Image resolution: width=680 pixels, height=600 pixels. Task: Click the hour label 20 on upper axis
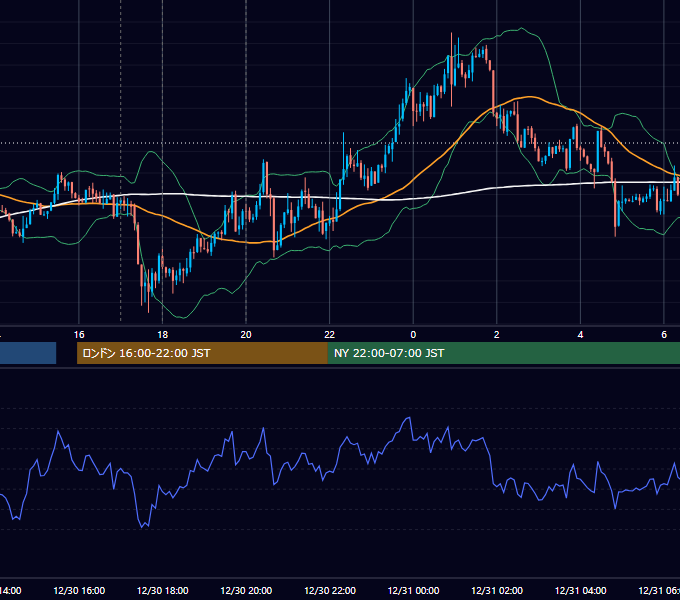(x=246, y=335)
